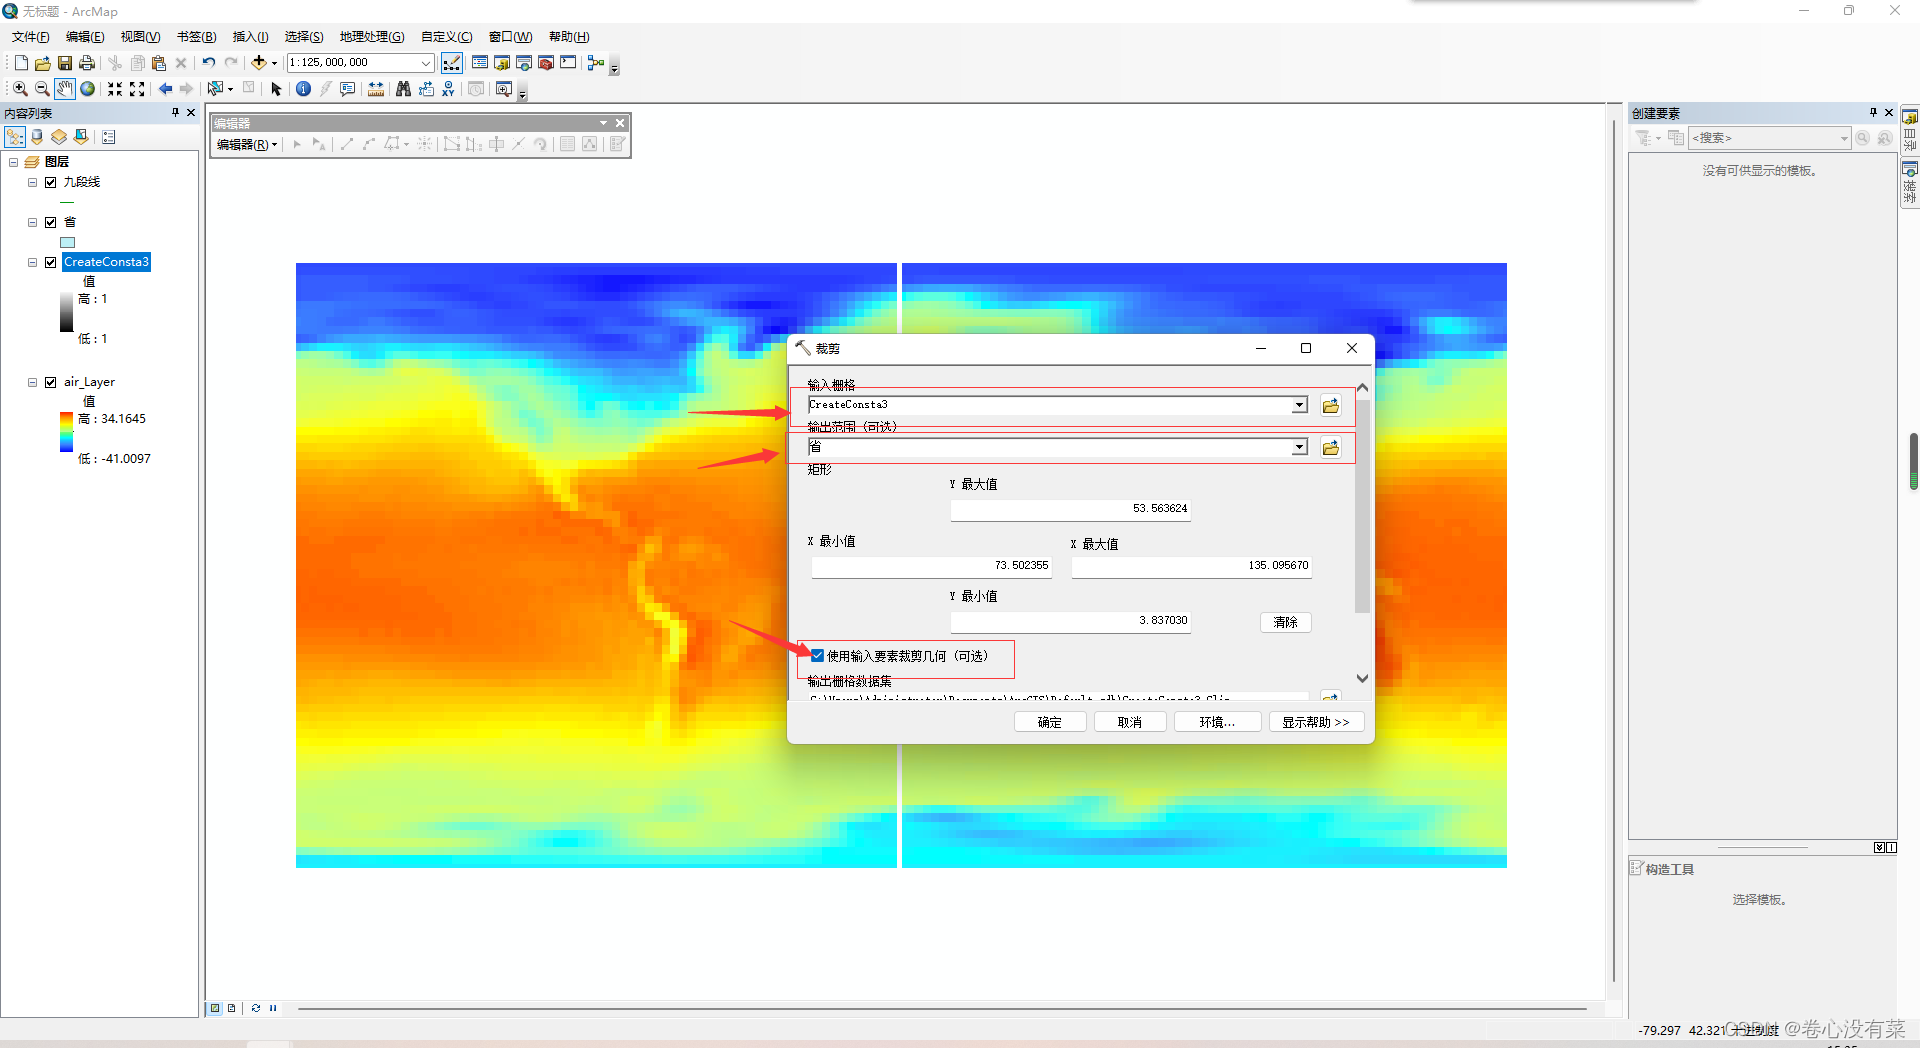Activate the Pan hand tool
This screenshot has height=1048, width=1920.
(x=64, y=89)
